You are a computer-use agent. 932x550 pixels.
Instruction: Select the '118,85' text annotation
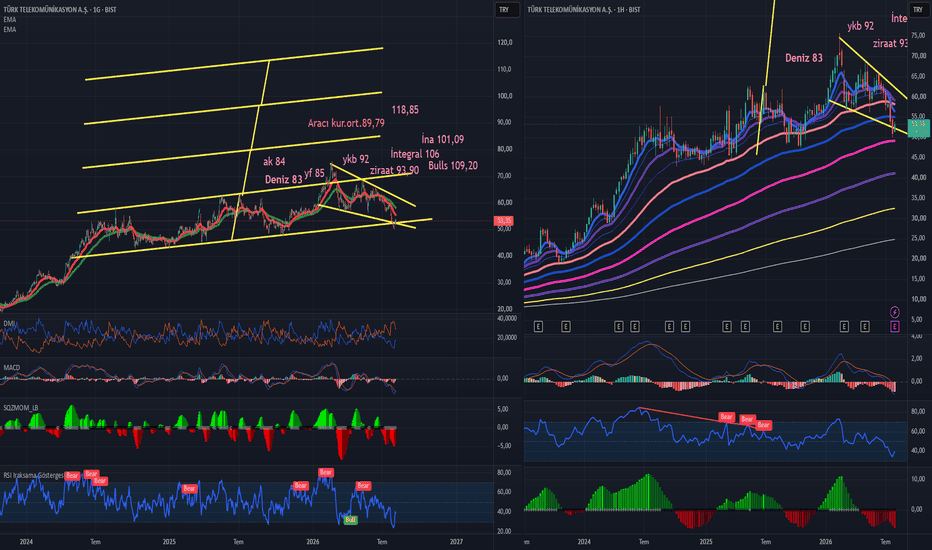pos(405,110)
